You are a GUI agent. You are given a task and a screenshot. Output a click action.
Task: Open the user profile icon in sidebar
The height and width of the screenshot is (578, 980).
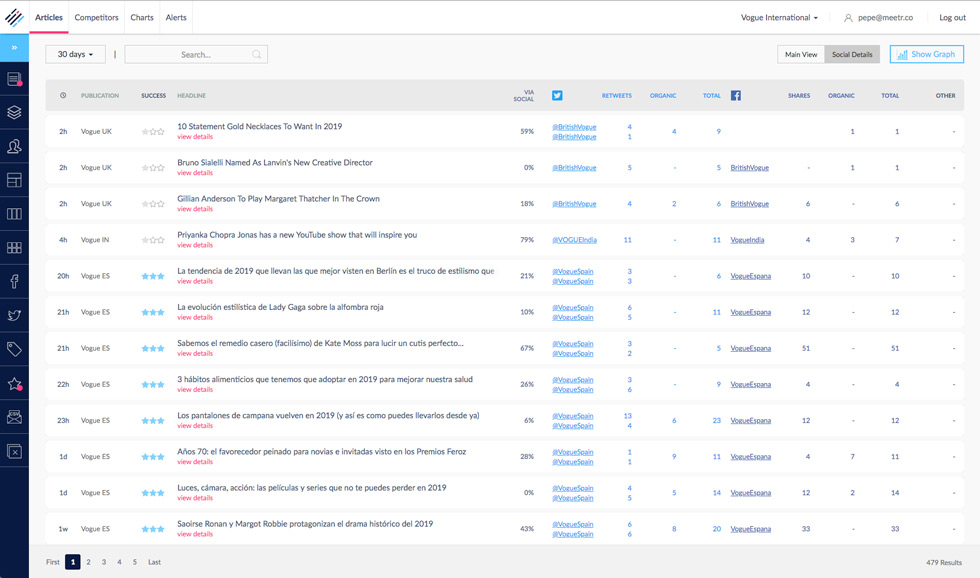click(14, 147)
